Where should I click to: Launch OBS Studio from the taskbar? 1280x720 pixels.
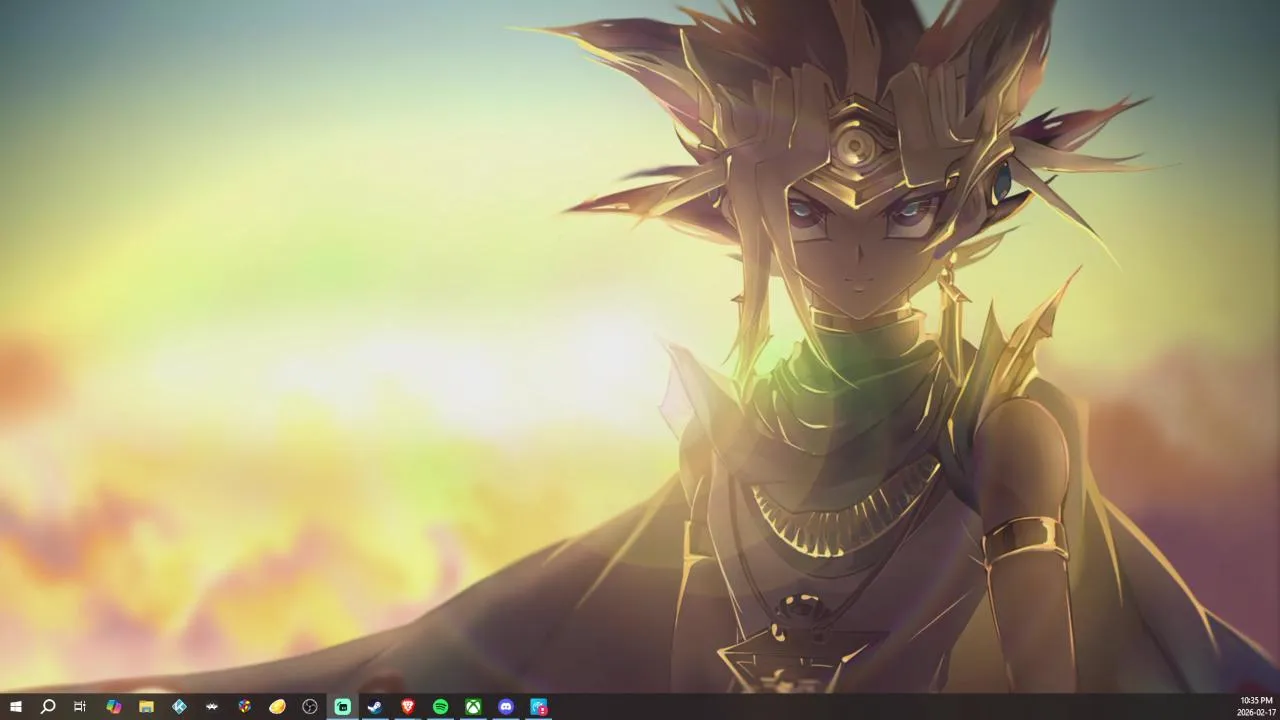[310, 707]
